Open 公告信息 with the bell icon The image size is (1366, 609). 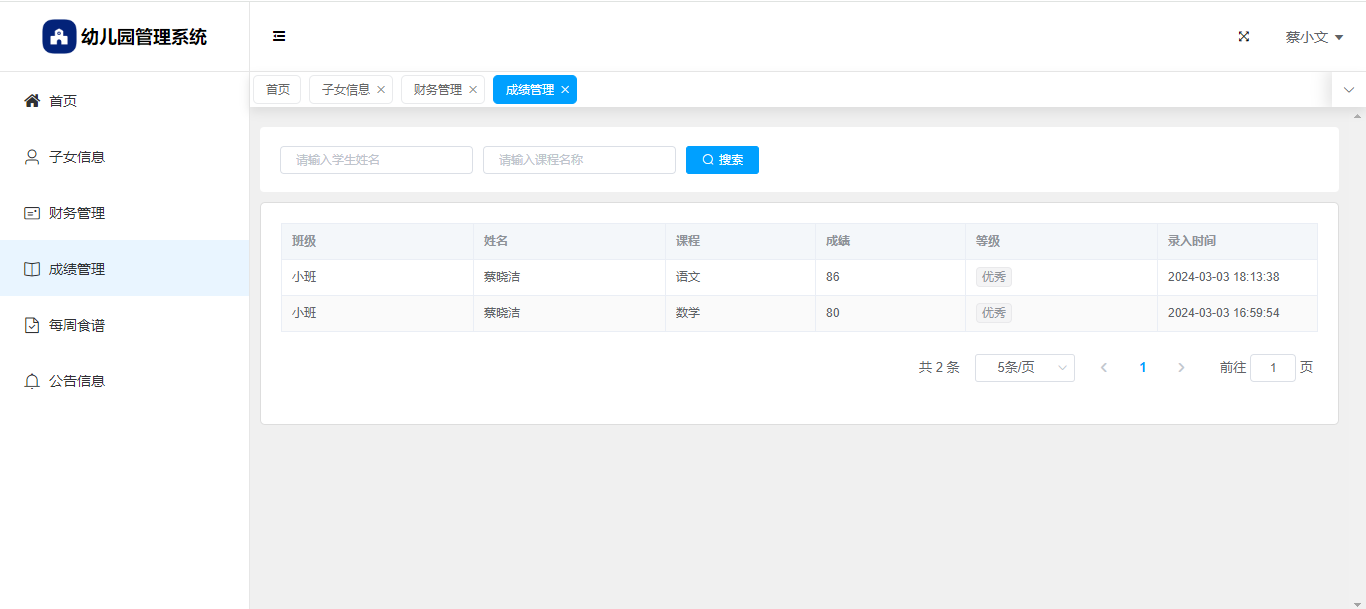[32, 381]
